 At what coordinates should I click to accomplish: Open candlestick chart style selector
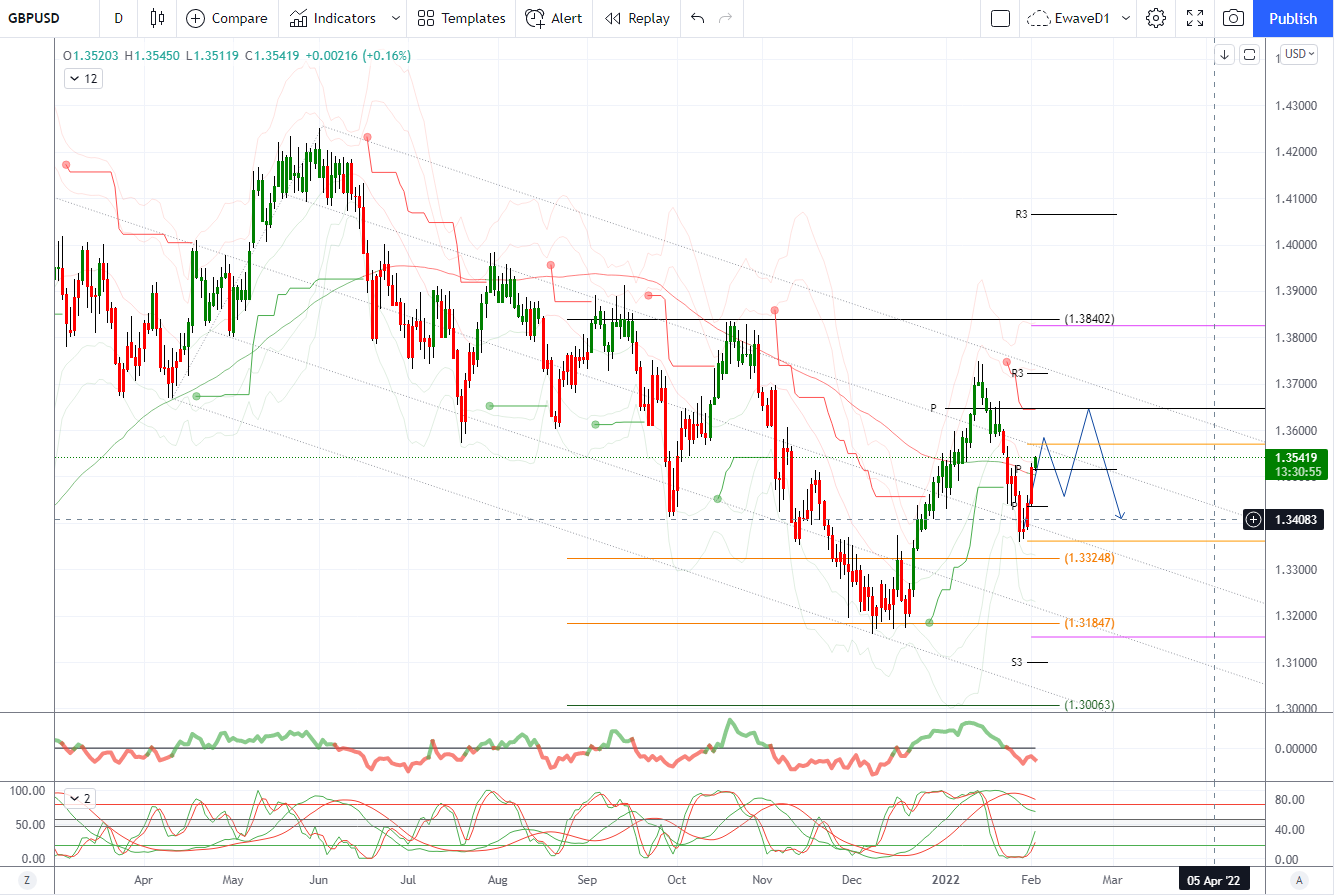(156, 18)
